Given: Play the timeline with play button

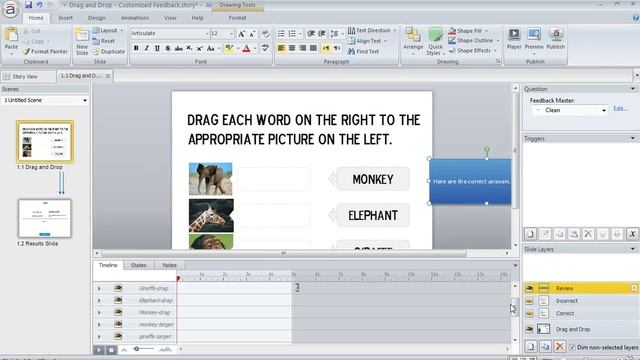Looking at the screenshot, I should 99,350.
